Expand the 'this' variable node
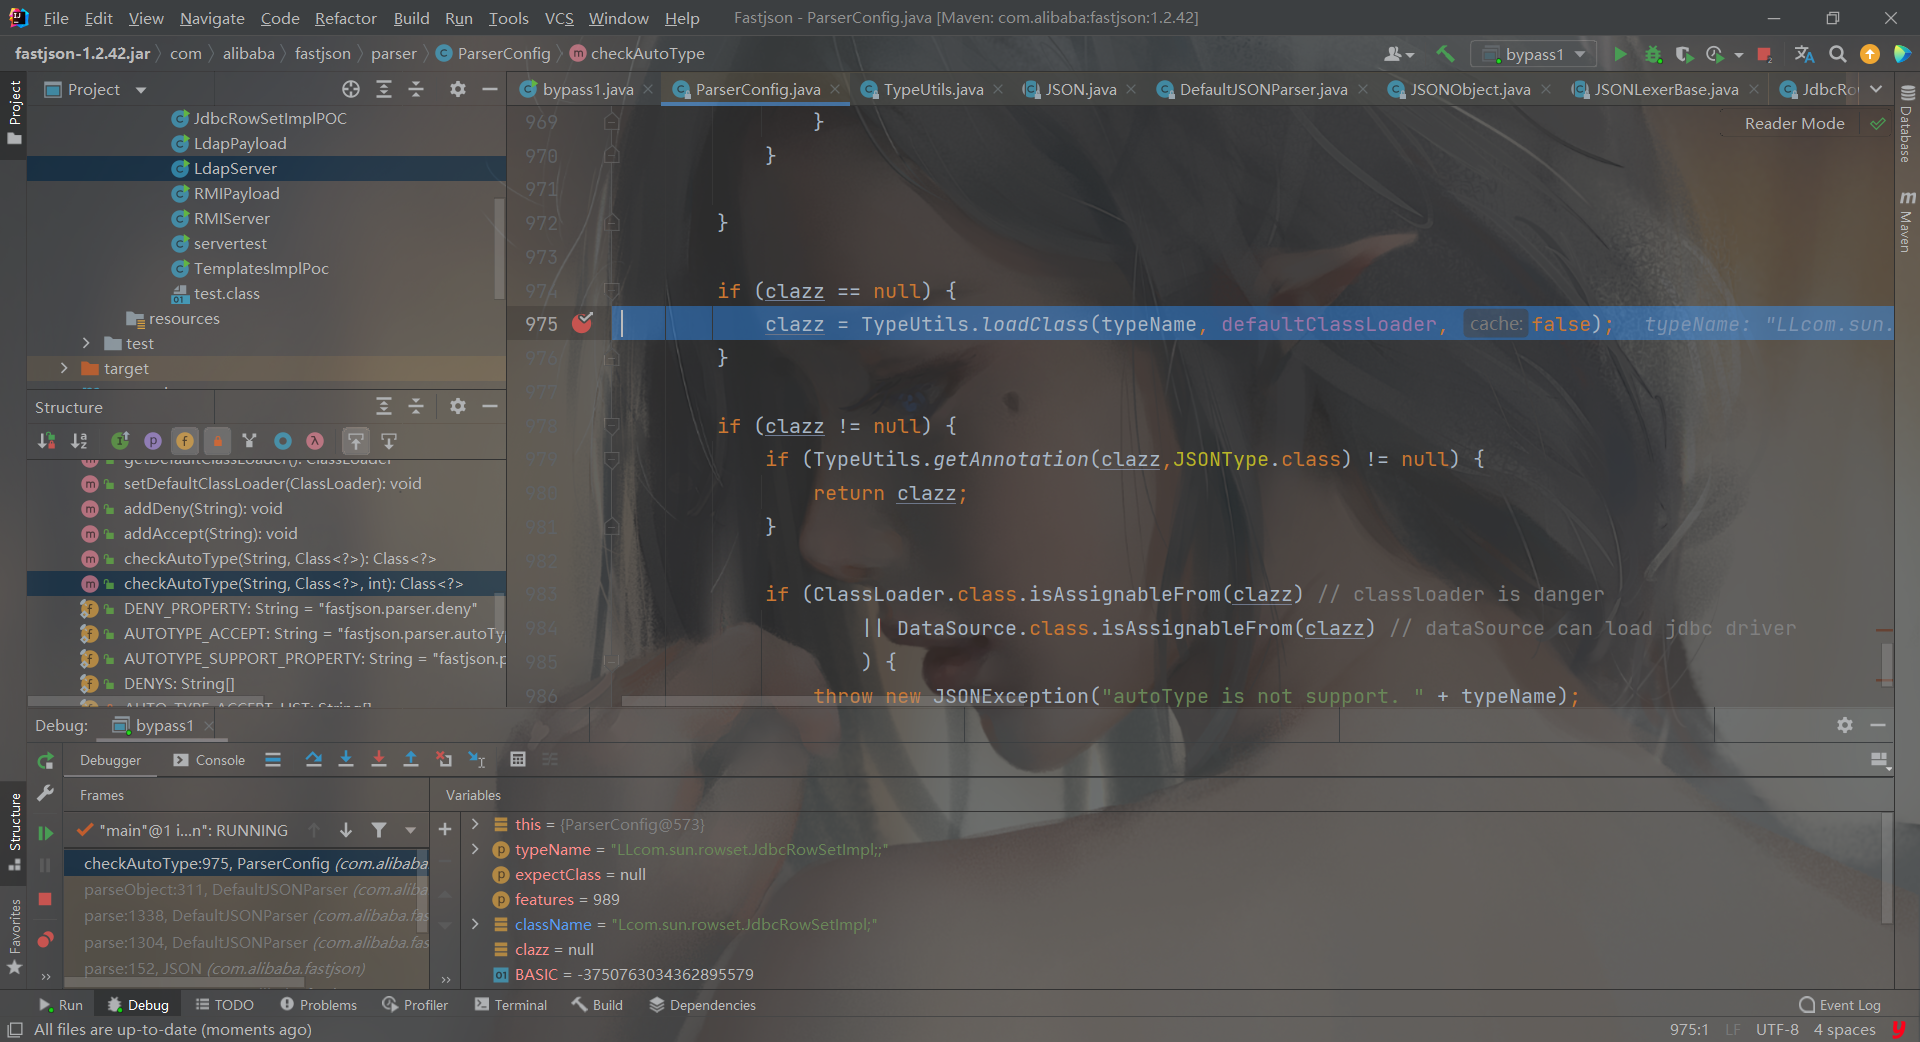The image size is (1920, 1042). pos(475,824)
